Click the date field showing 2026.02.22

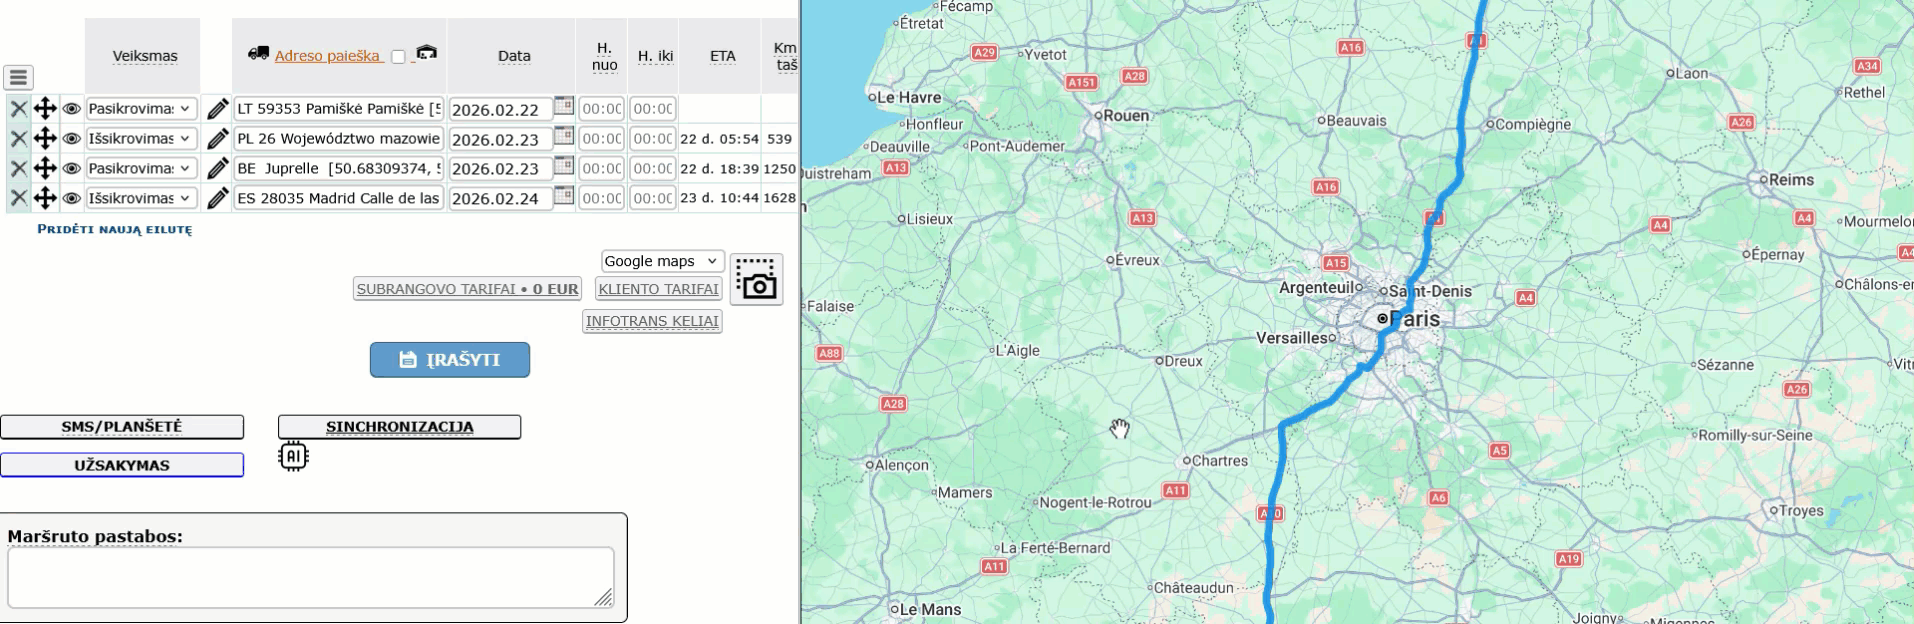(x=500, y=110)
